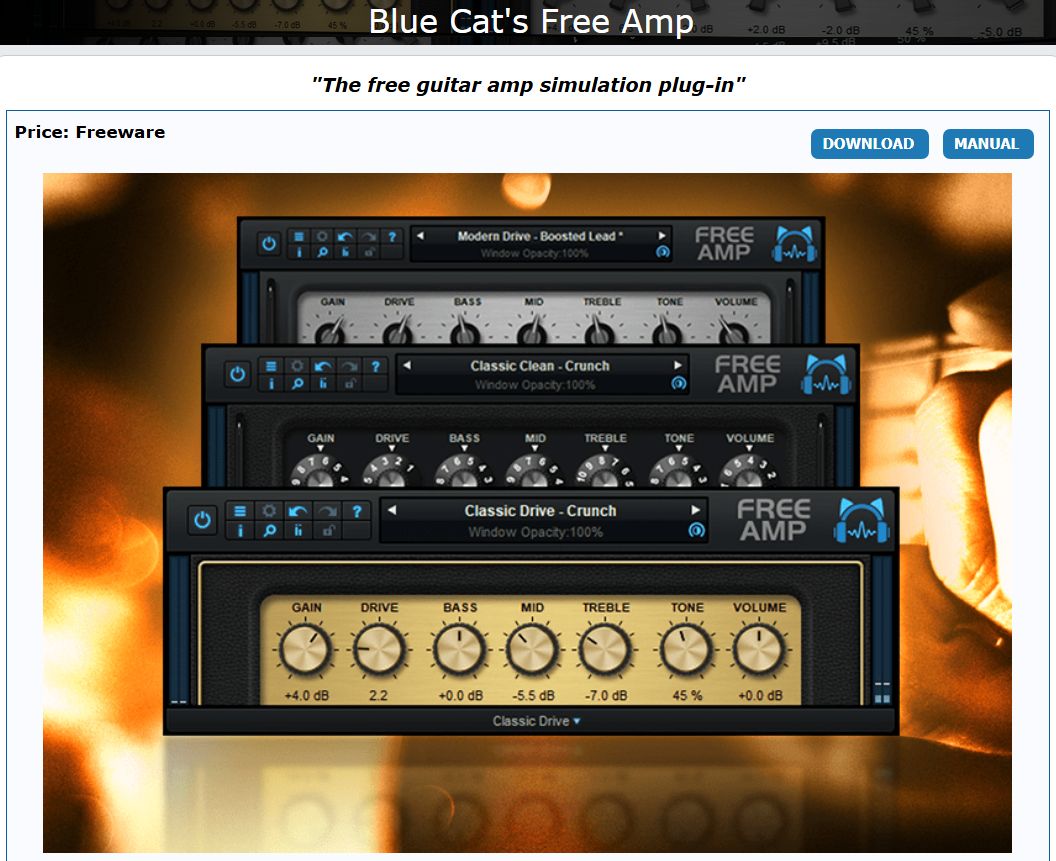Open the Modern Drive - Boosted Lead preset name
This screenshot has width=1056, height=861.
point(540,236)
